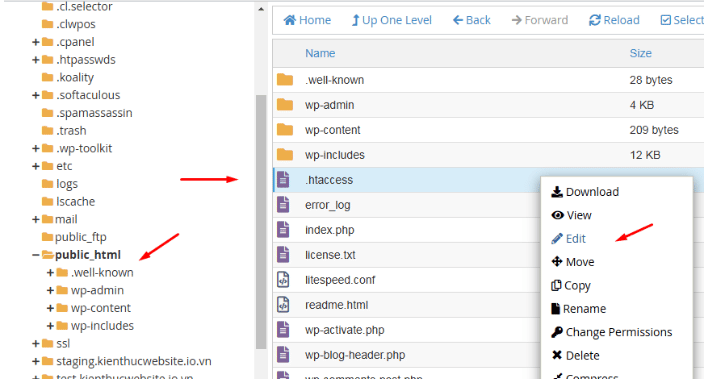Image resolution: width=710 pixels, height=386 pixels.
Task: Expand the .cpanel folder in the tree
Action: point(35,43)
